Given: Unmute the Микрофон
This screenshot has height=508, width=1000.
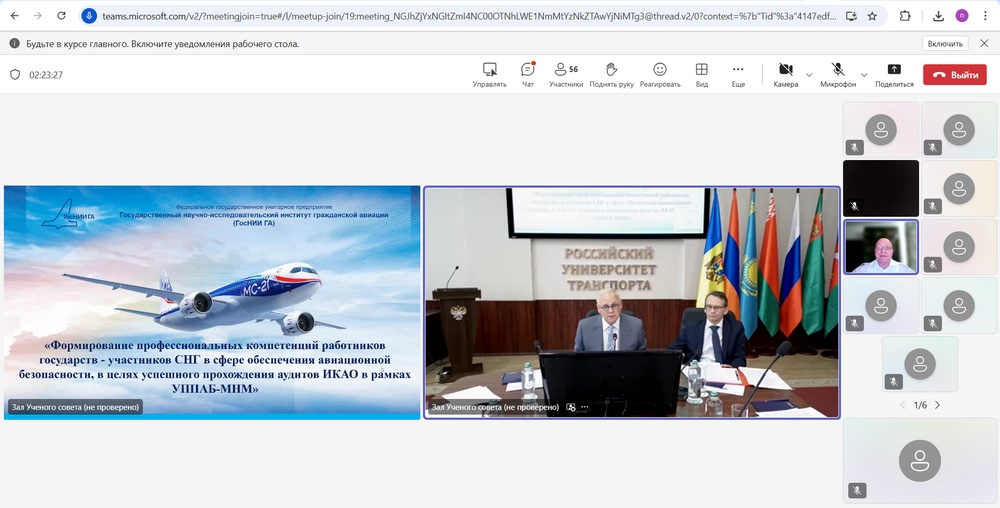Looking at the screenshot, I should click(x=838, y=75).
